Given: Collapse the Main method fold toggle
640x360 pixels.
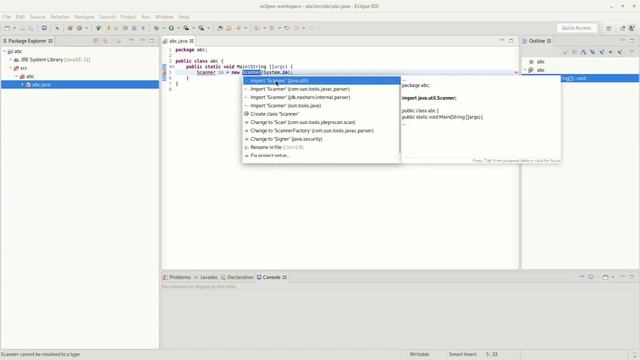Looking at the screenshot, I should (x=172, y=67).
